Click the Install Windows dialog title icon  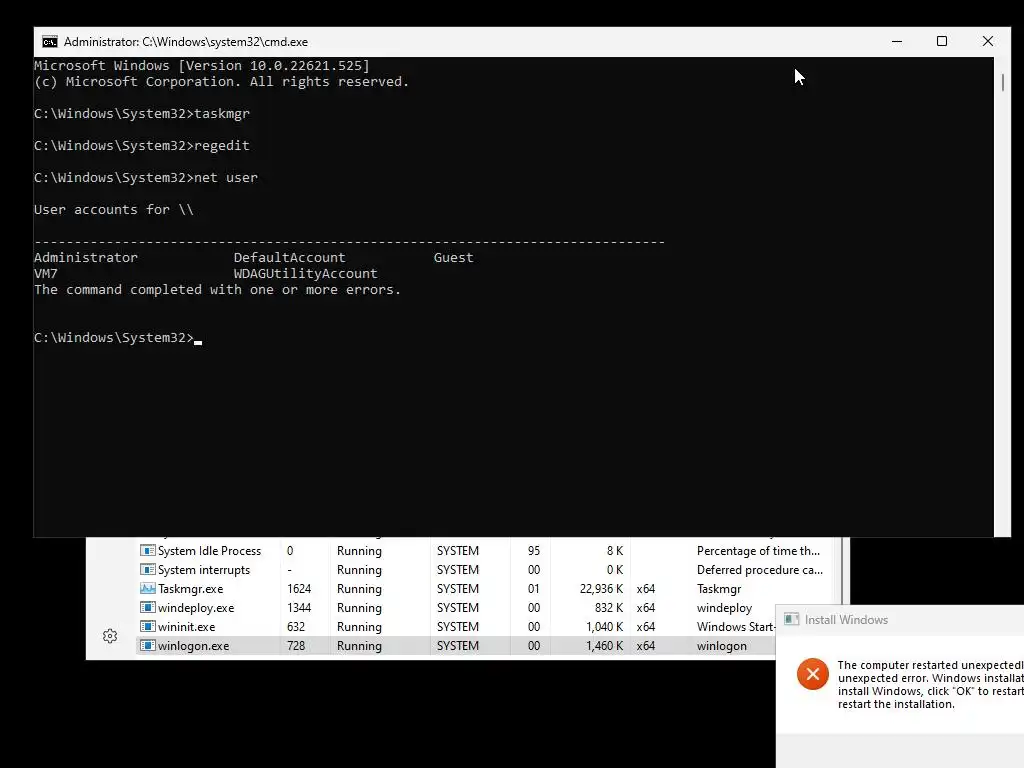[792, 619]
